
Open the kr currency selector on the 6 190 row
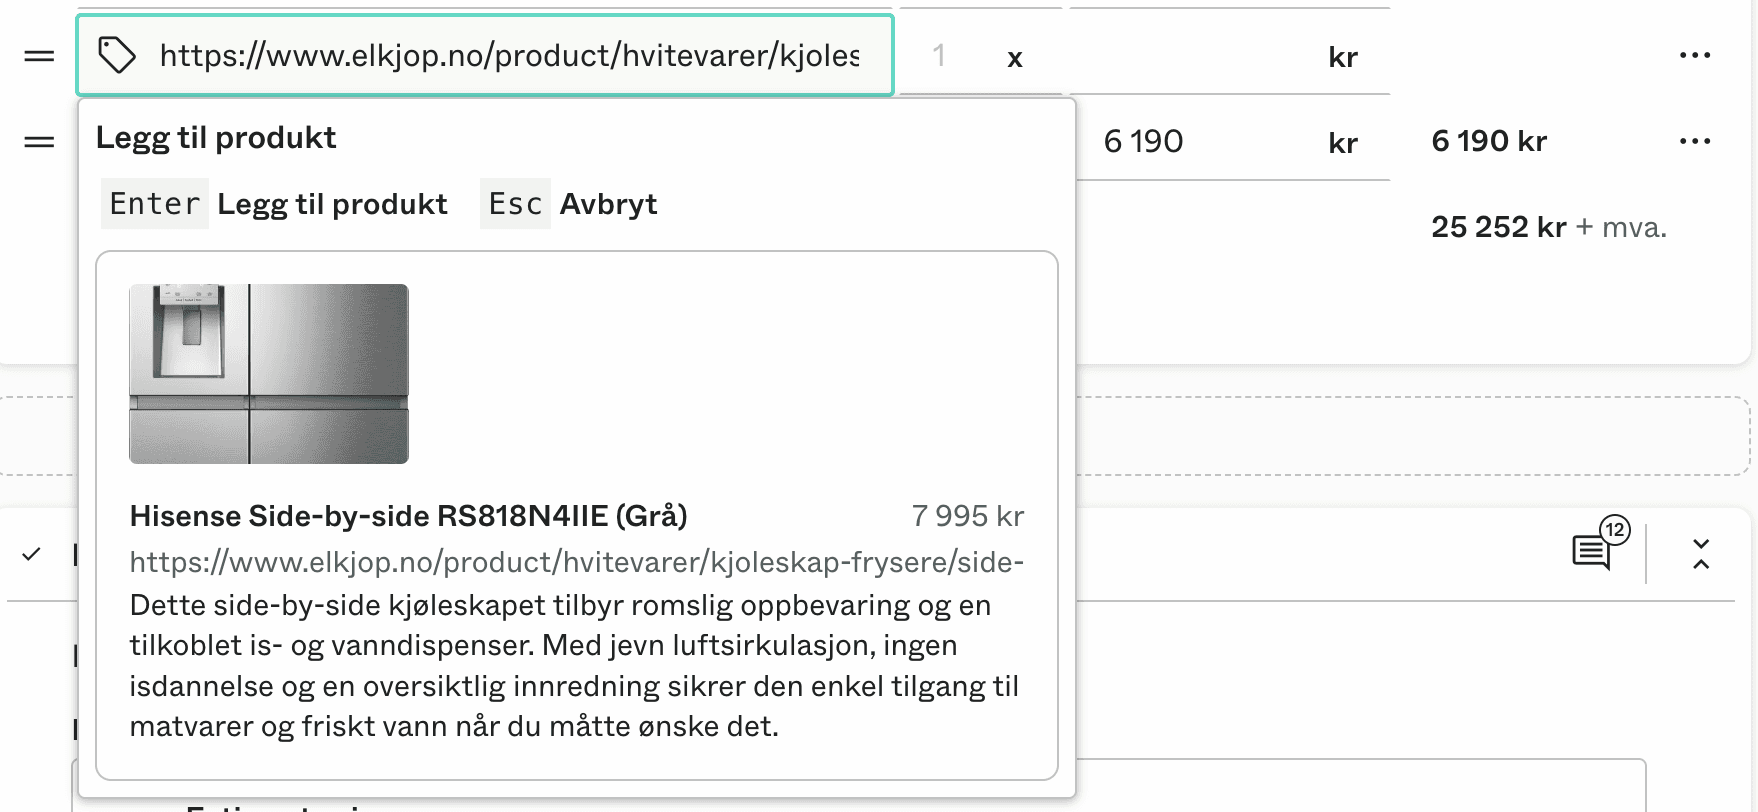(x=1343, y=142)
